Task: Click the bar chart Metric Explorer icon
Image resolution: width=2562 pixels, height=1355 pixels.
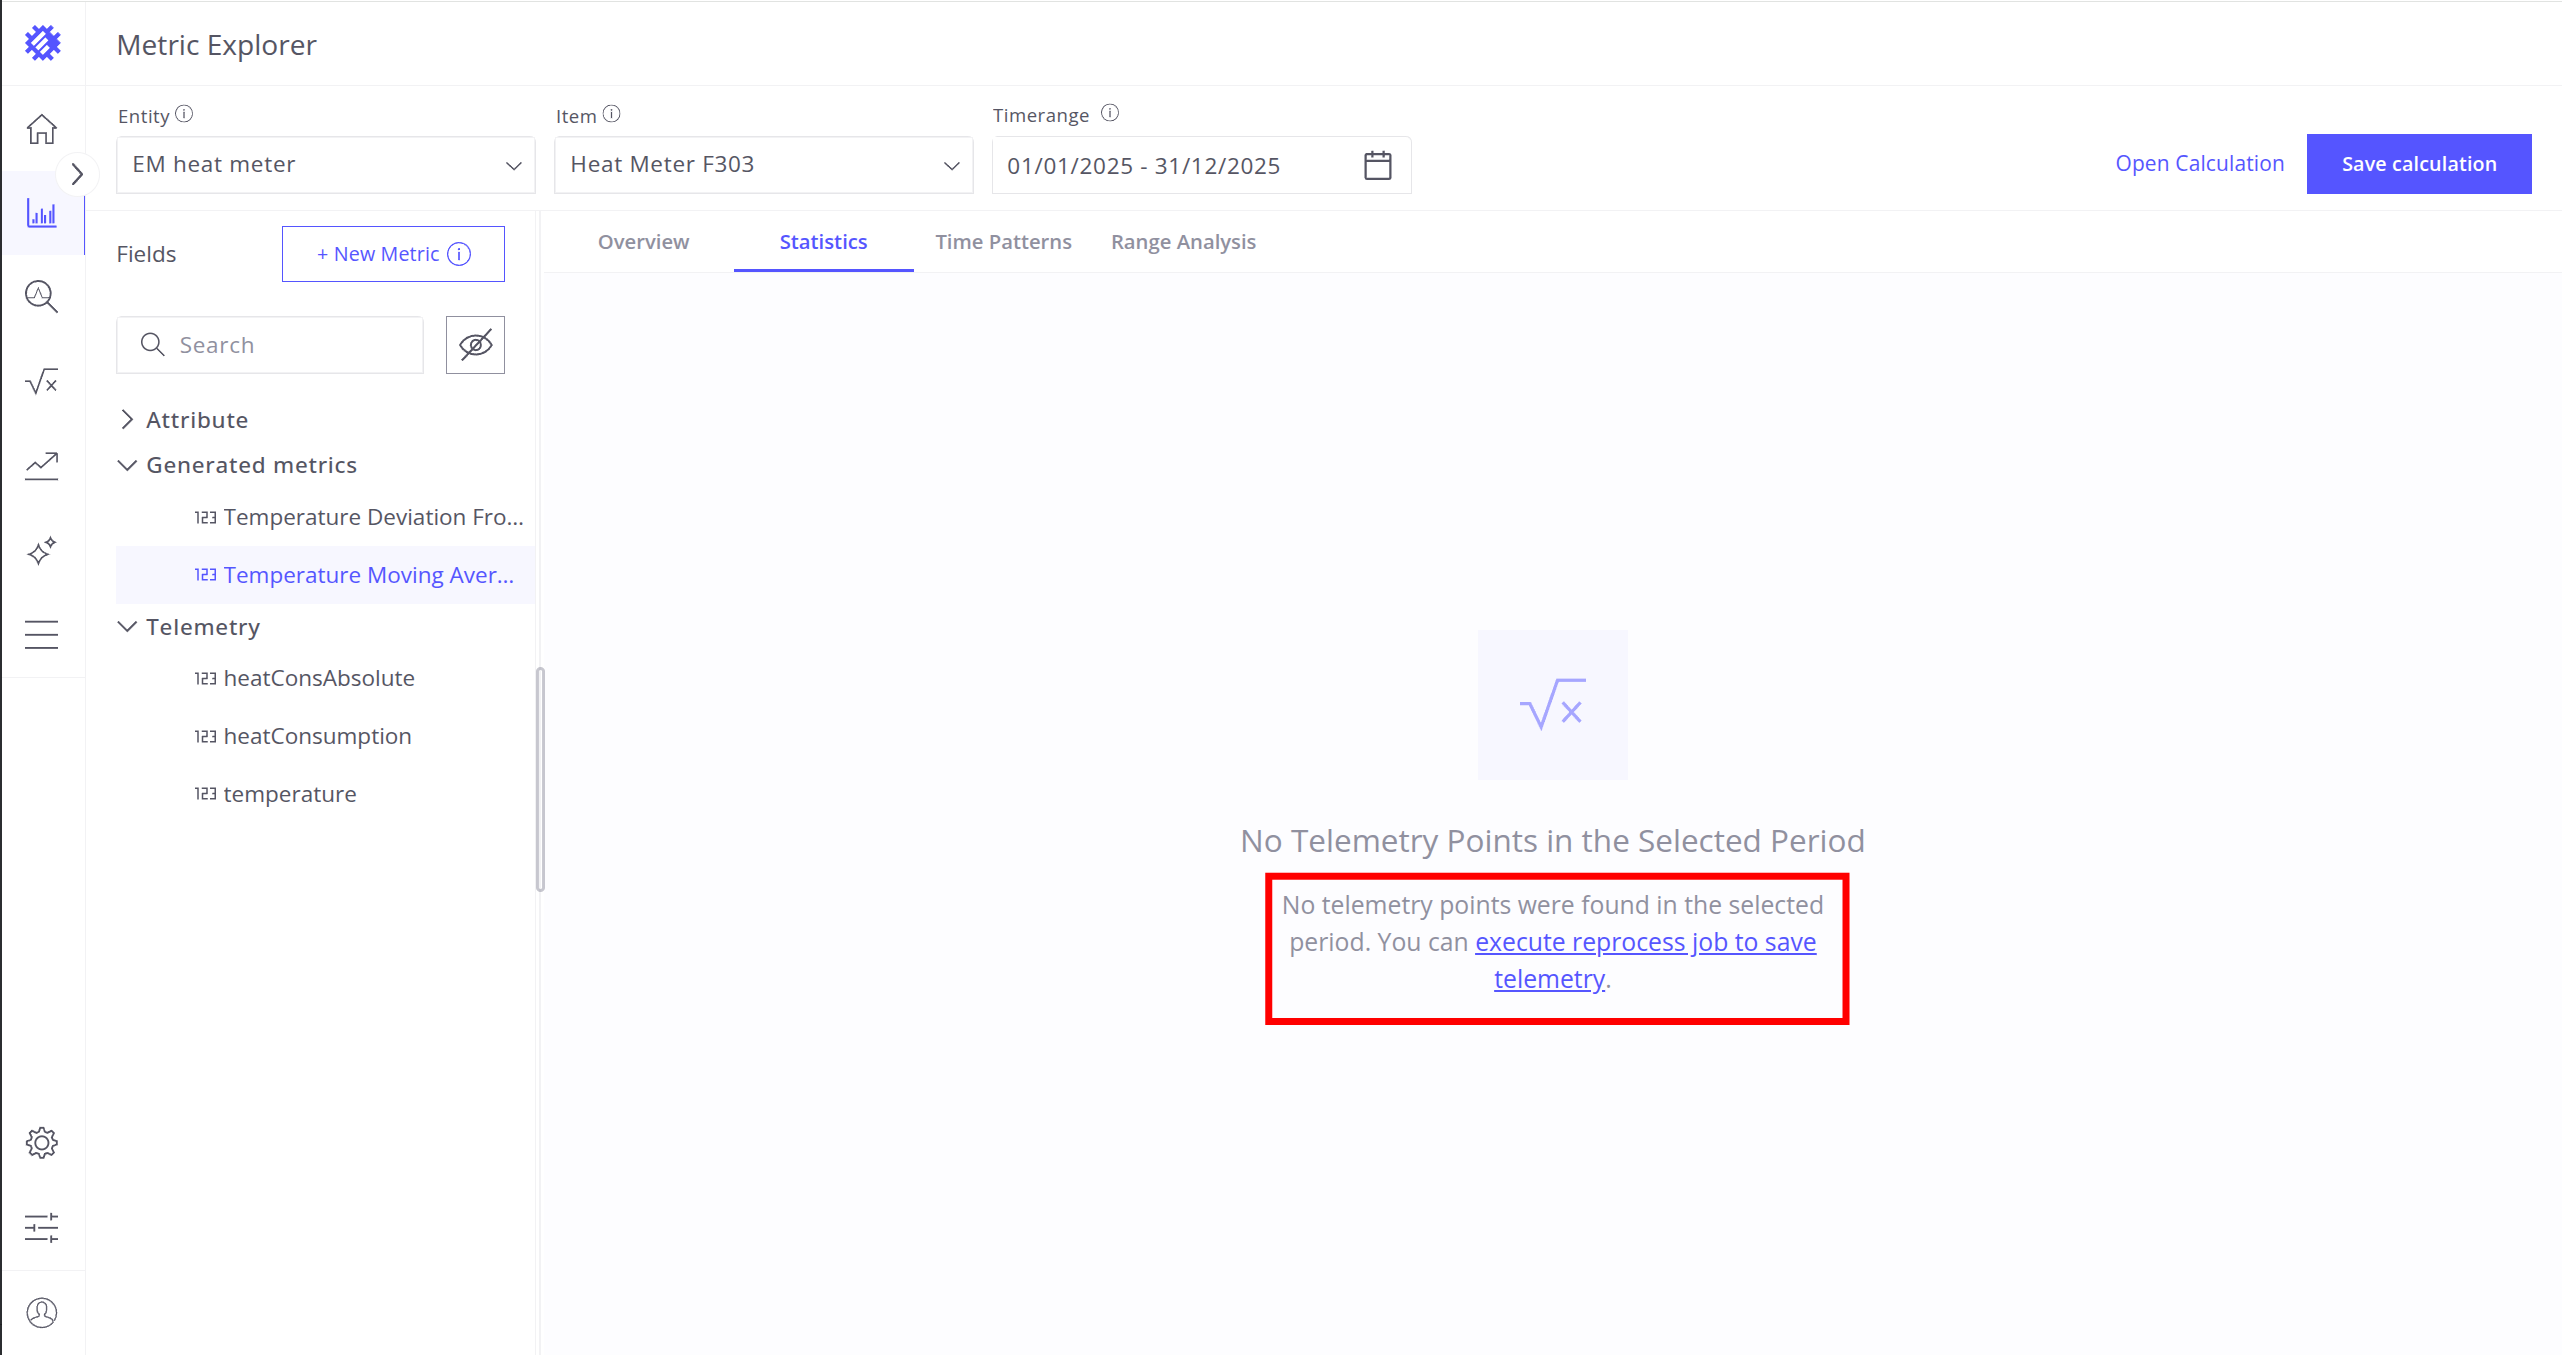Action: coord(42,213)
